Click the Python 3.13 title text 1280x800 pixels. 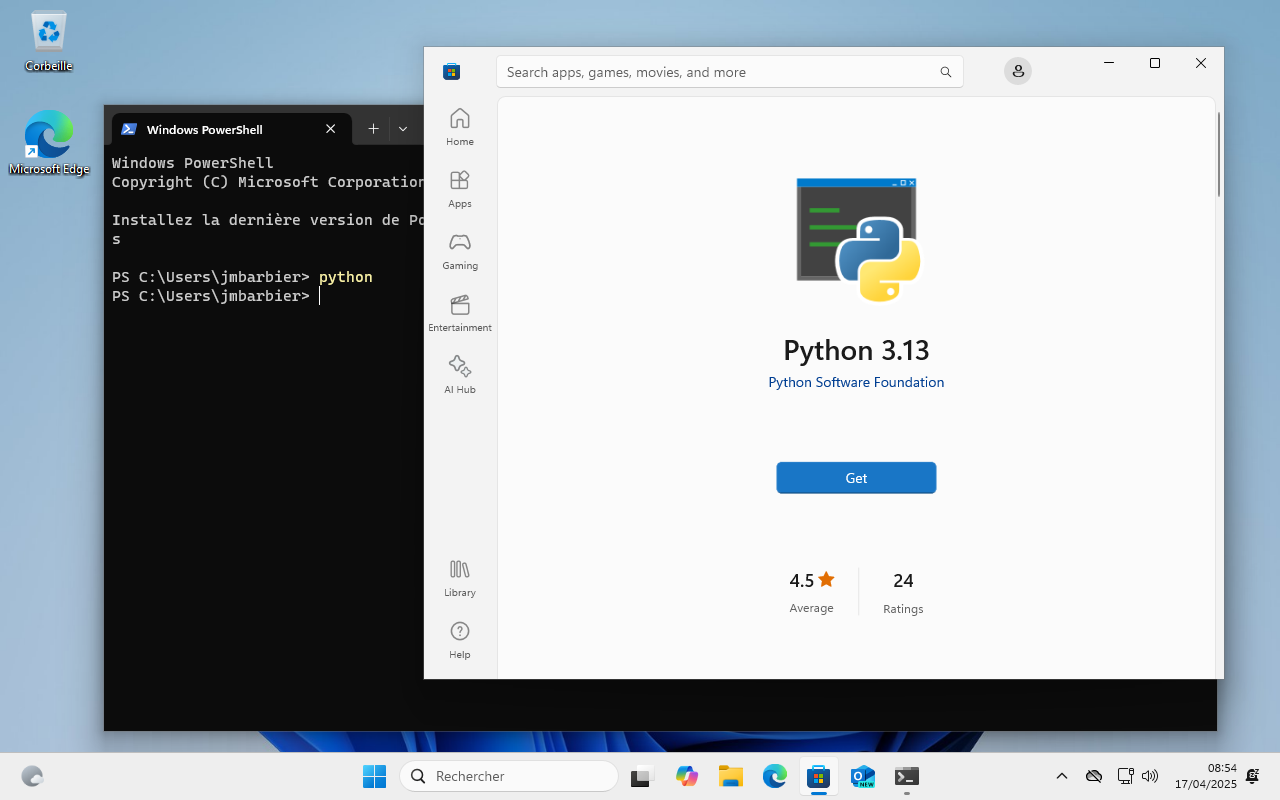click(856, 350)
